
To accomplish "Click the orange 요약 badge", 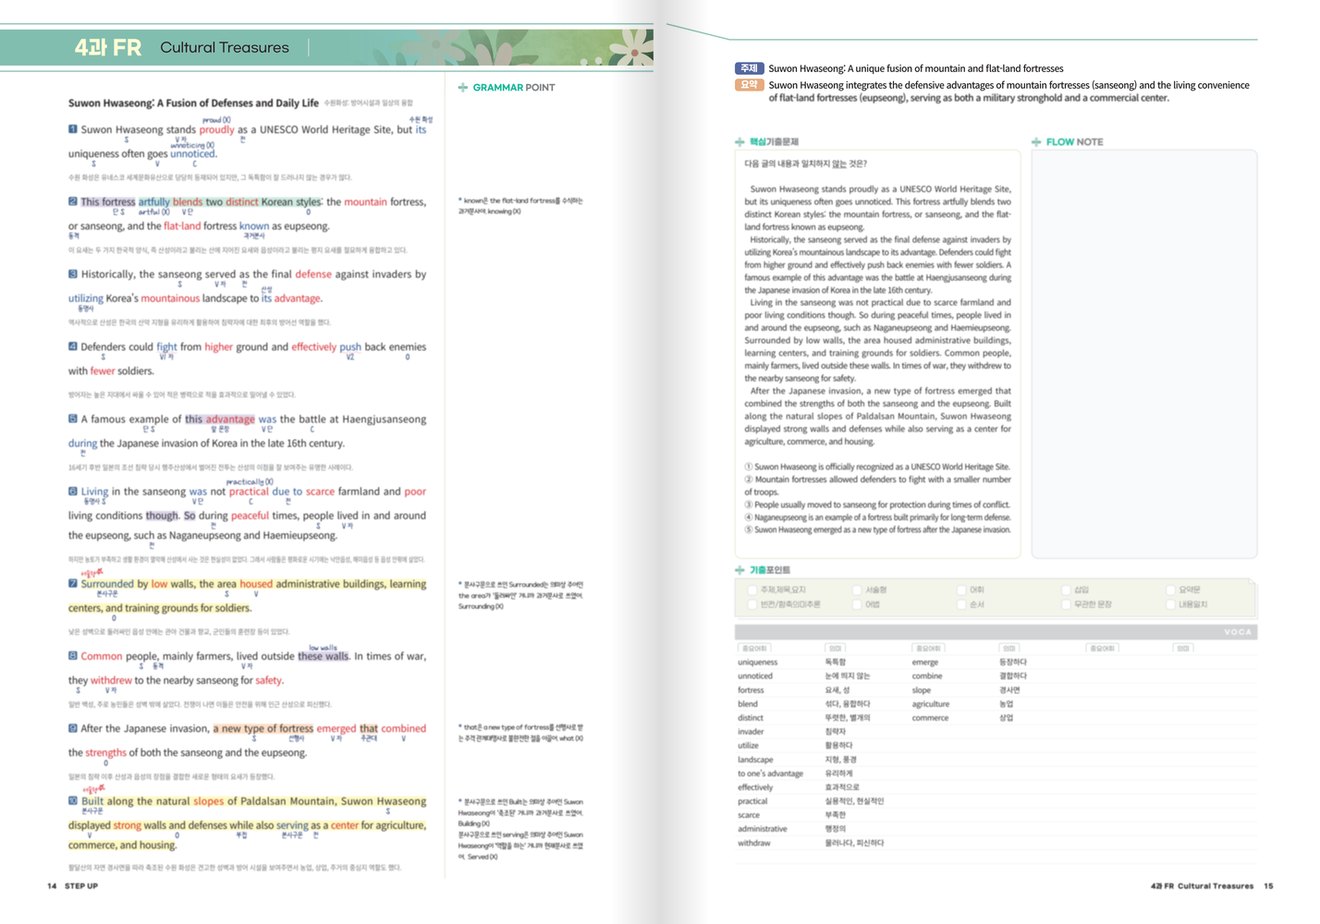I will pyautogui.click(x=749, y=86).
